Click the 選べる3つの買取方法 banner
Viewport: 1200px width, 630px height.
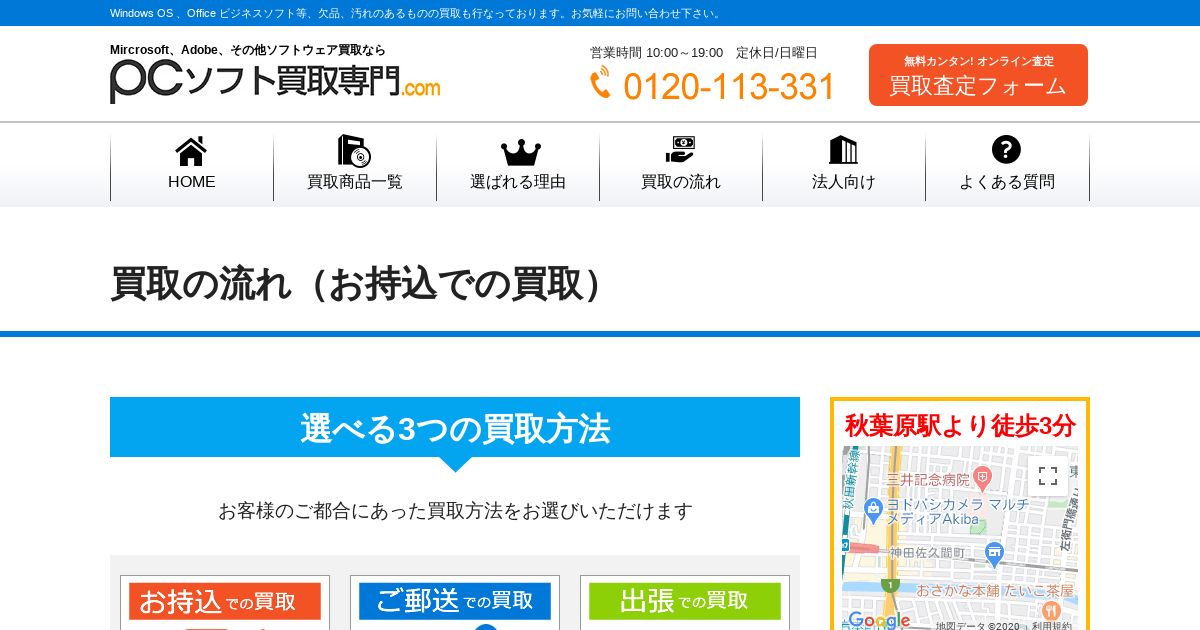click(455, 427)
